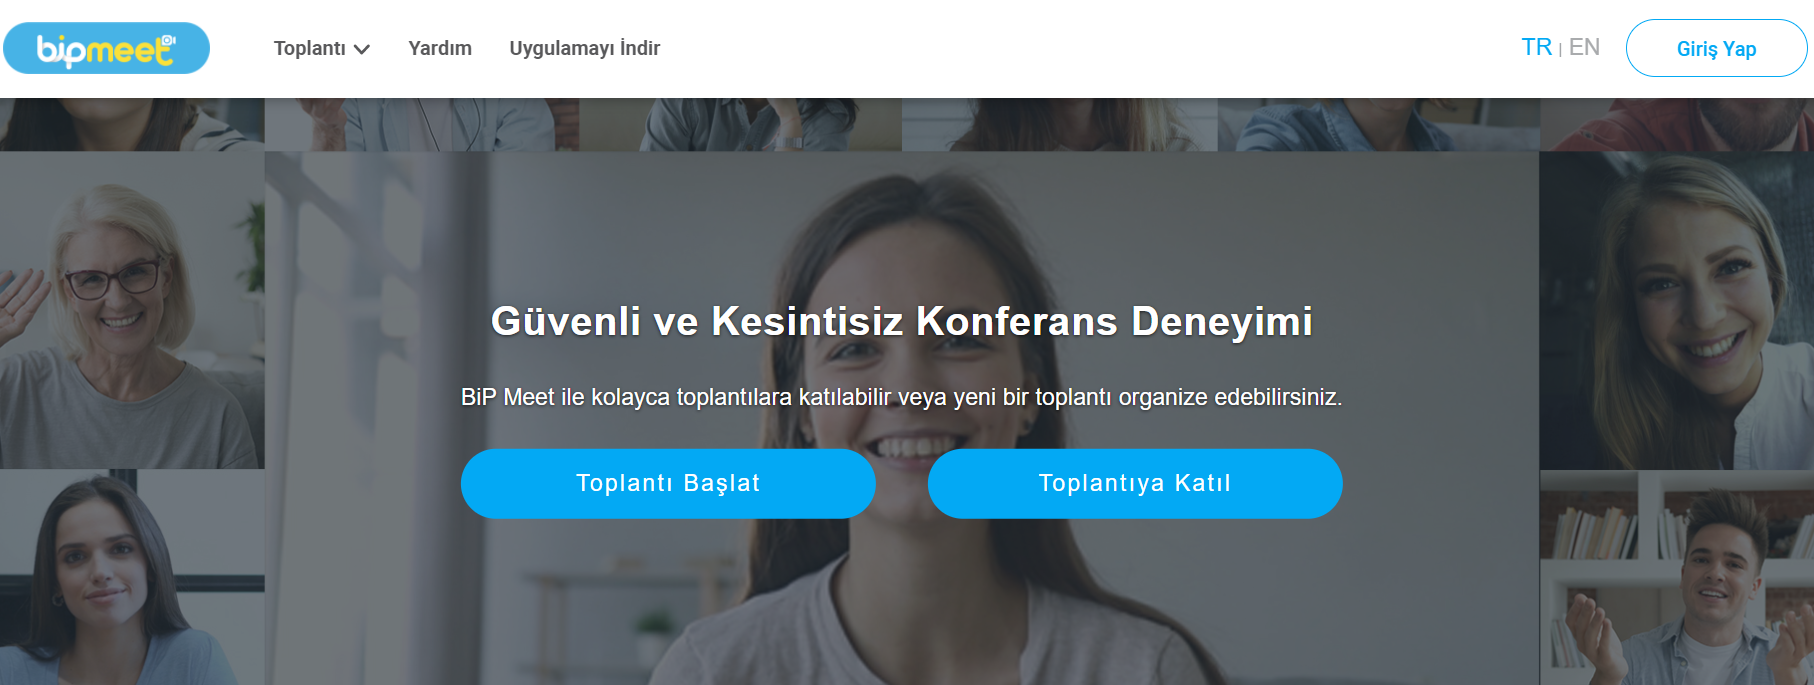Click the dark-haired woman thumbnail bottom left
Image resolution: width=1814 pixels, height=685 pixels.
[x=132, y=577]
